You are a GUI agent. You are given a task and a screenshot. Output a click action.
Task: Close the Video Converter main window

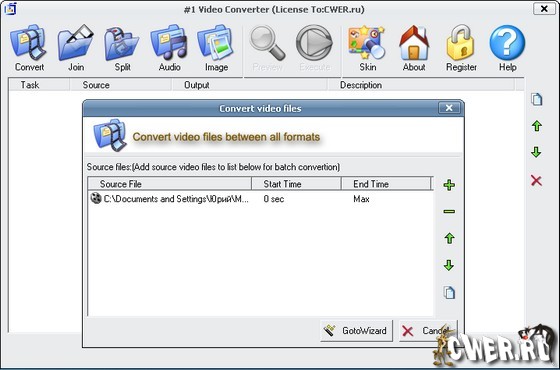point(544,9)
